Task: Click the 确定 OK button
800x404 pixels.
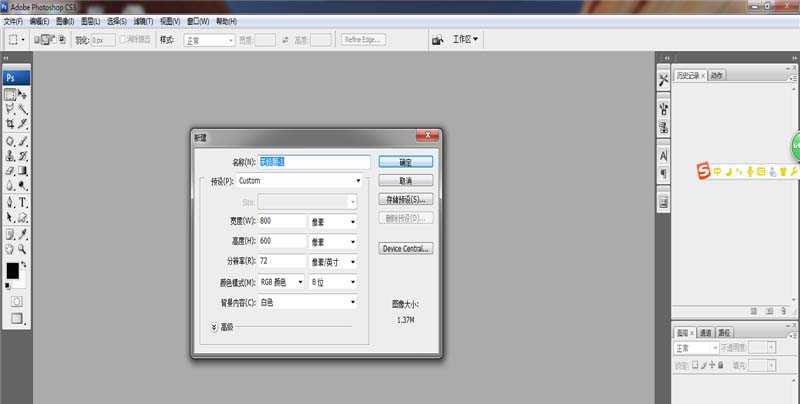Action: tap(405, 161)
